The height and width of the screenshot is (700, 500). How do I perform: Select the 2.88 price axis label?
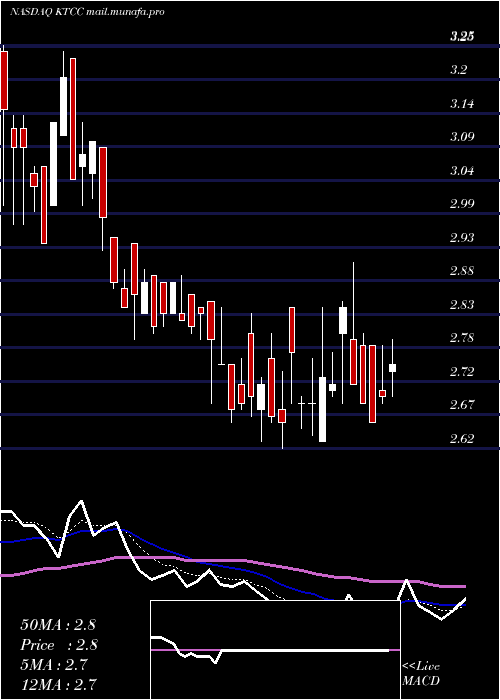coord(462,271)
